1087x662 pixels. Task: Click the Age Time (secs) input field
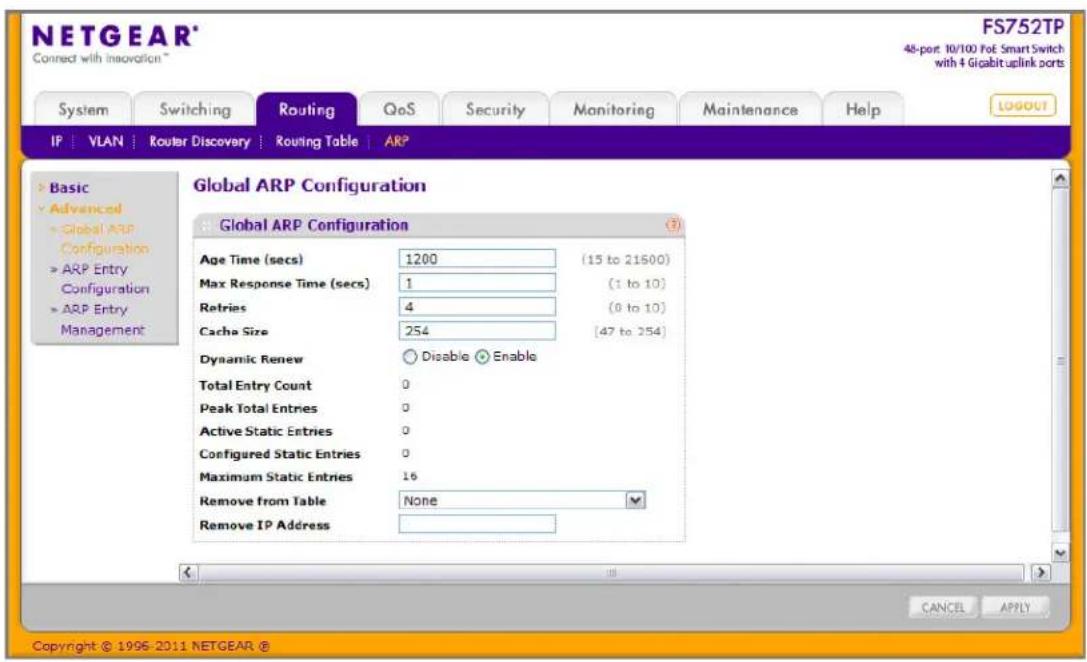[x=477, y=259]
